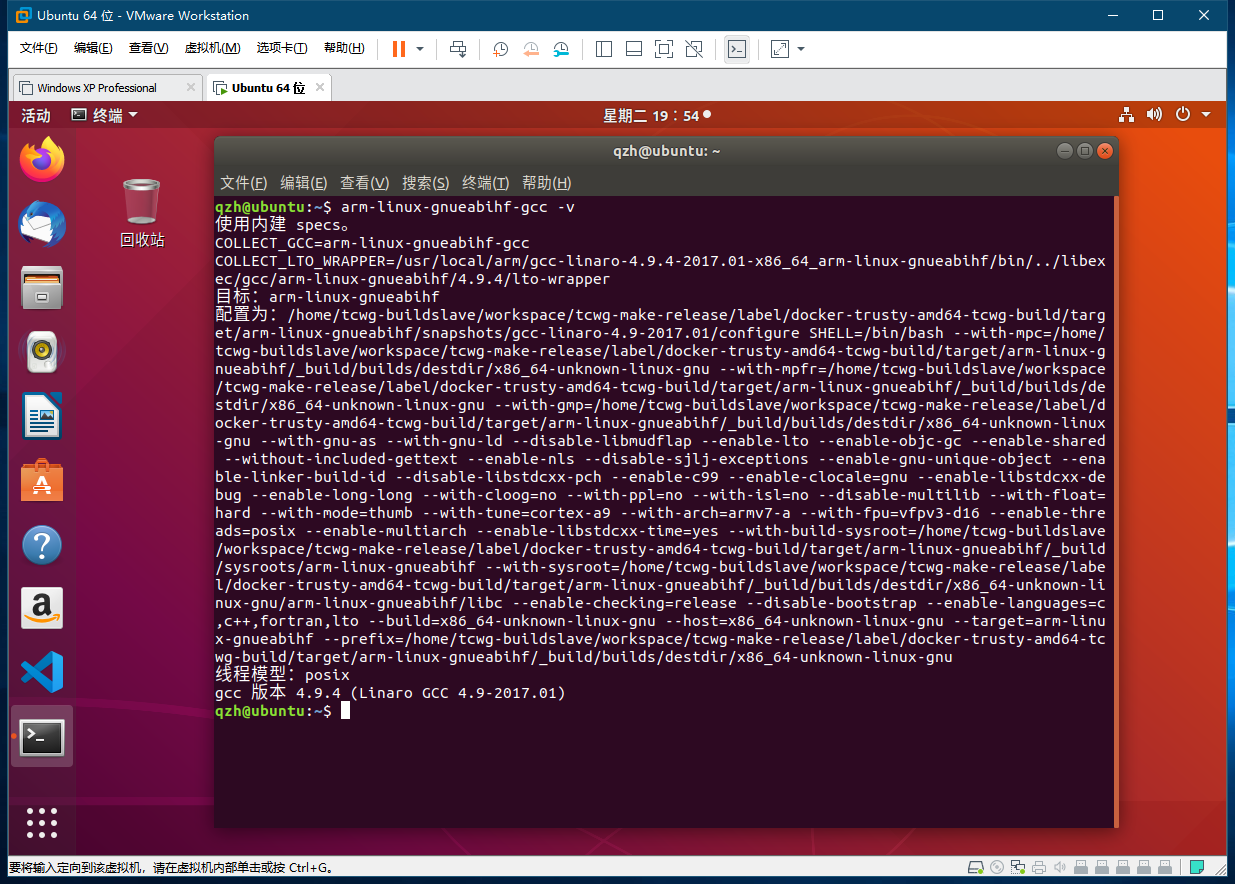Open Ubuntu 活动 activities overview
This screenshot has height=884, width=1235.
(x=36, y=116)
